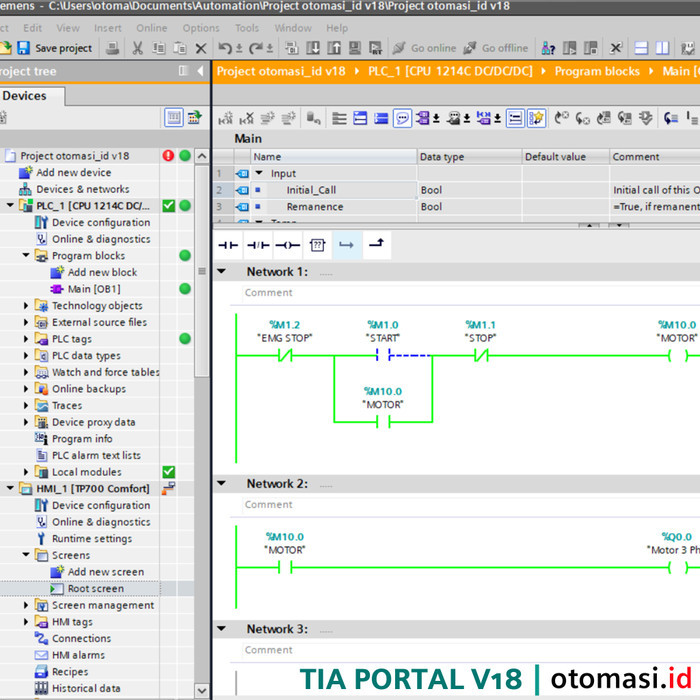Expand the Screen management node

[27, 605]
